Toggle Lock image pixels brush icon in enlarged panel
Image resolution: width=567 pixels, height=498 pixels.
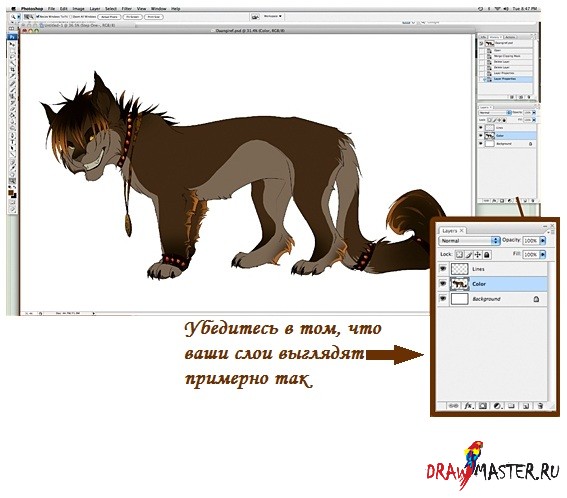pos(469,255)
